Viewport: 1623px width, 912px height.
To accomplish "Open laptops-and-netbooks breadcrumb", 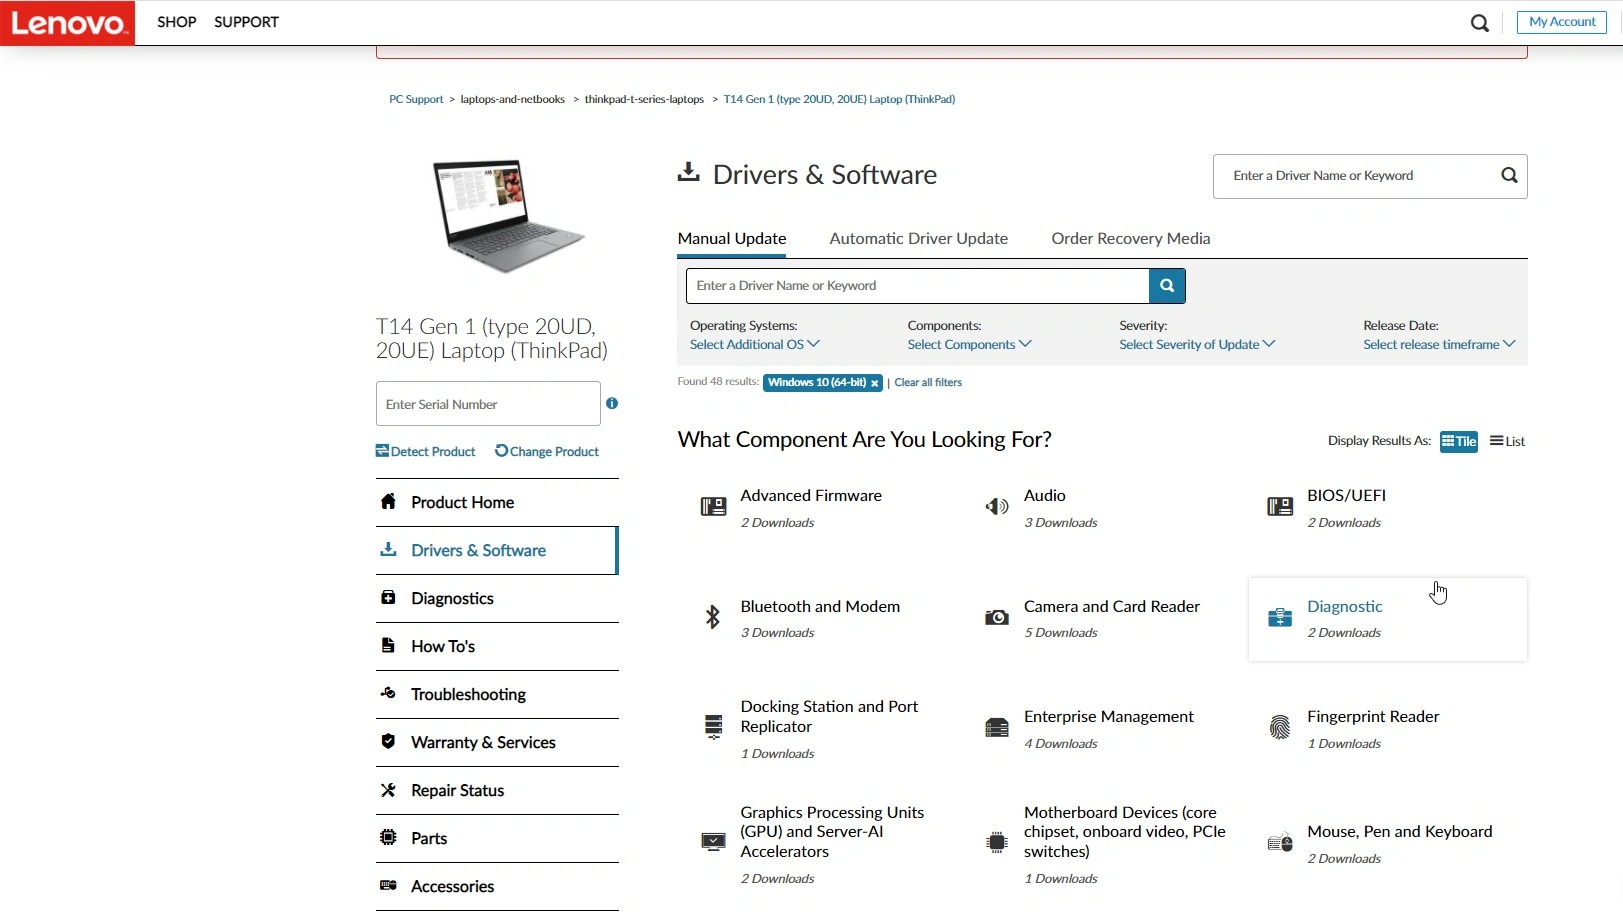I will pos(513,100).
